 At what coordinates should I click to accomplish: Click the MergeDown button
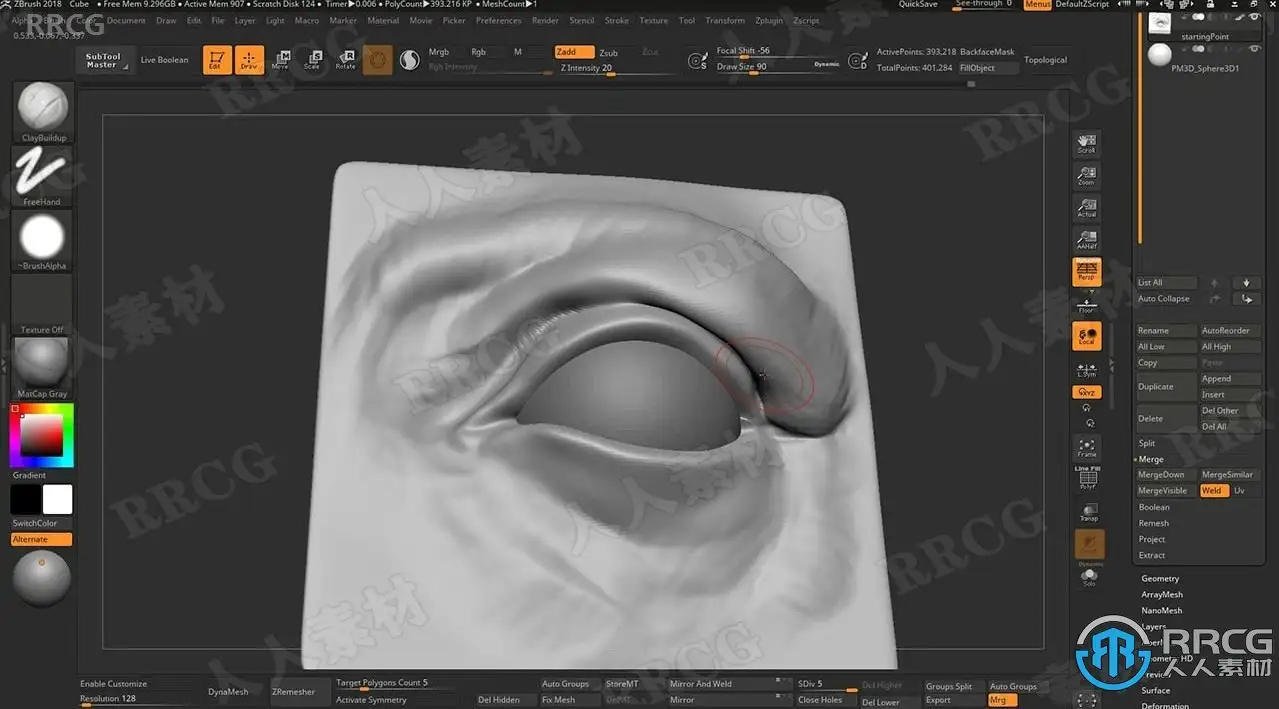click(1161, 475)
